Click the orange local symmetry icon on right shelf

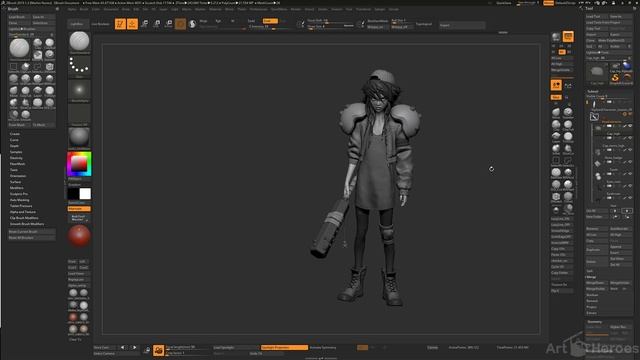tap(556, 85)
